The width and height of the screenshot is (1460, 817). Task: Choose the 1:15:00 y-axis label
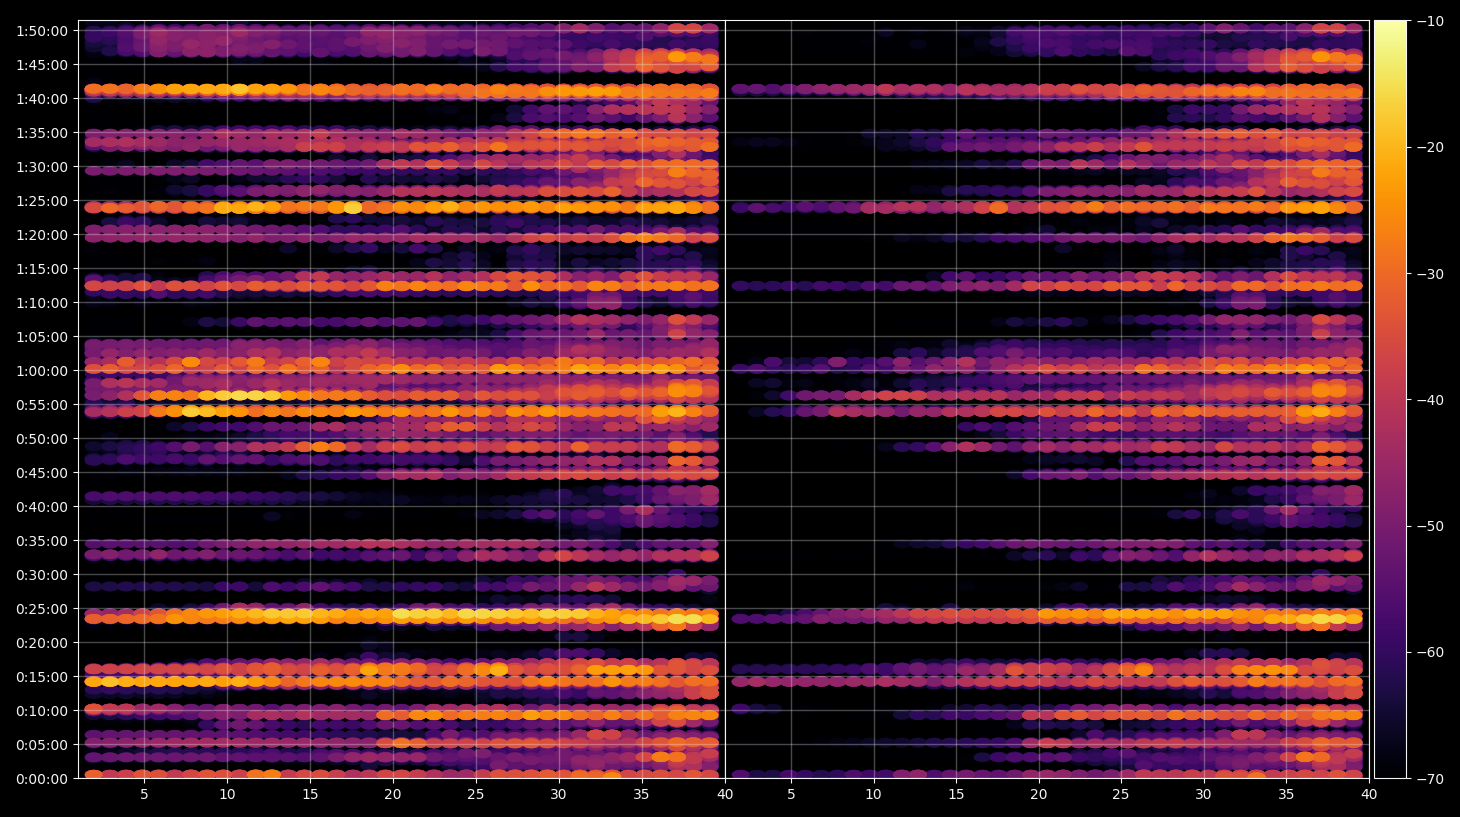(42, 269)
